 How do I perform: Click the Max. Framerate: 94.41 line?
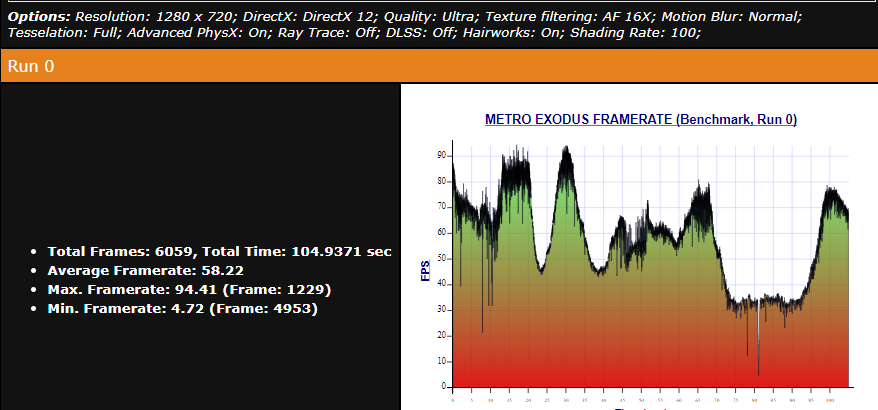coord(189,290)
